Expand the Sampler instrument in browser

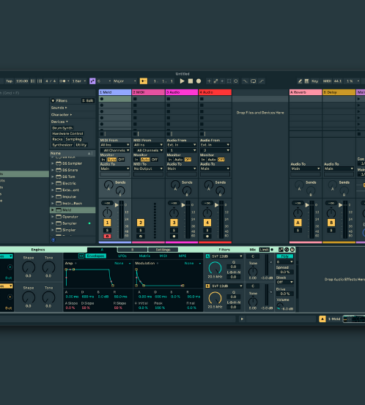pyautogui.click(x=52, y=223)
